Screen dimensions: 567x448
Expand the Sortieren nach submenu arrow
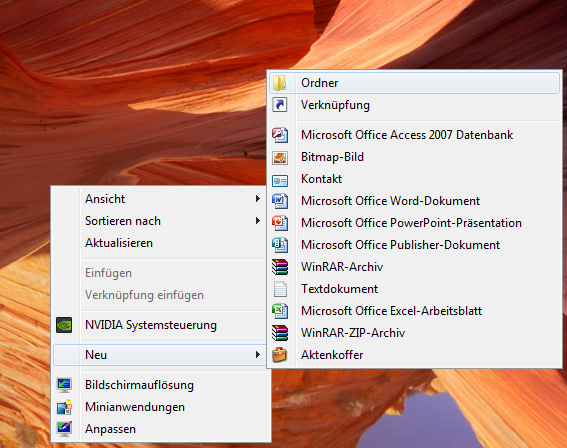[257, 221]
